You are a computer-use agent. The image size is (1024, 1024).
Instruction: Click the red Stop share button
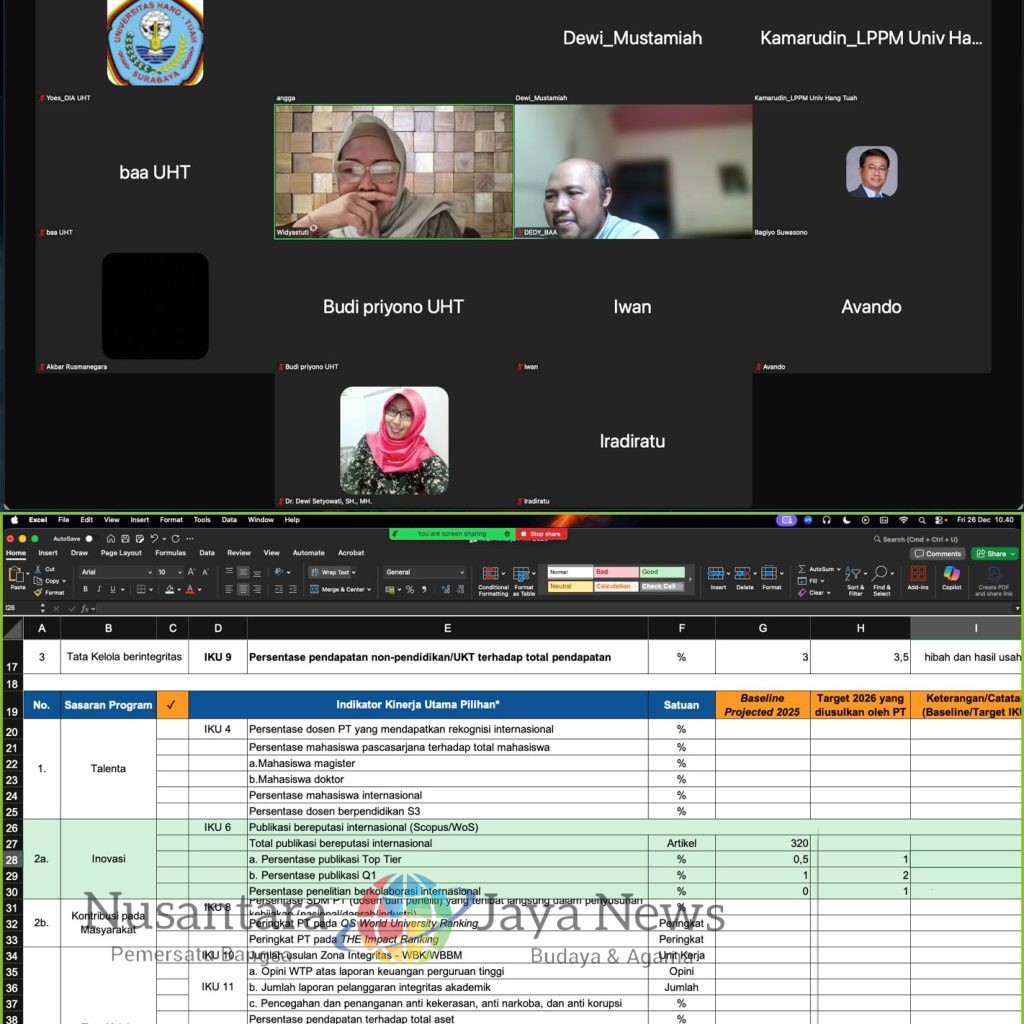click(x=541, y=534)
